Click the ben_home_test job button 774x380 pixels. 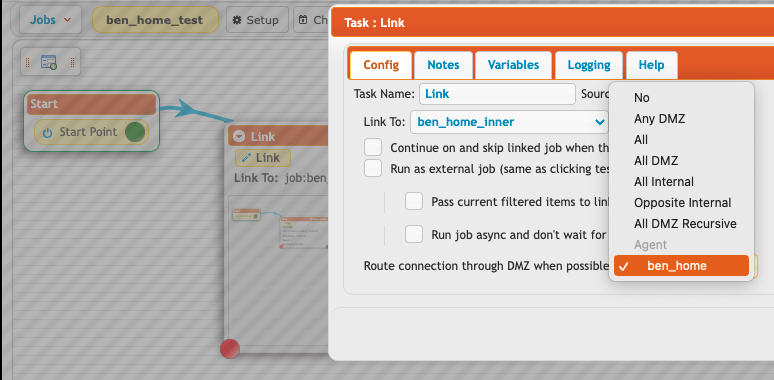click(x=155, y=20)
